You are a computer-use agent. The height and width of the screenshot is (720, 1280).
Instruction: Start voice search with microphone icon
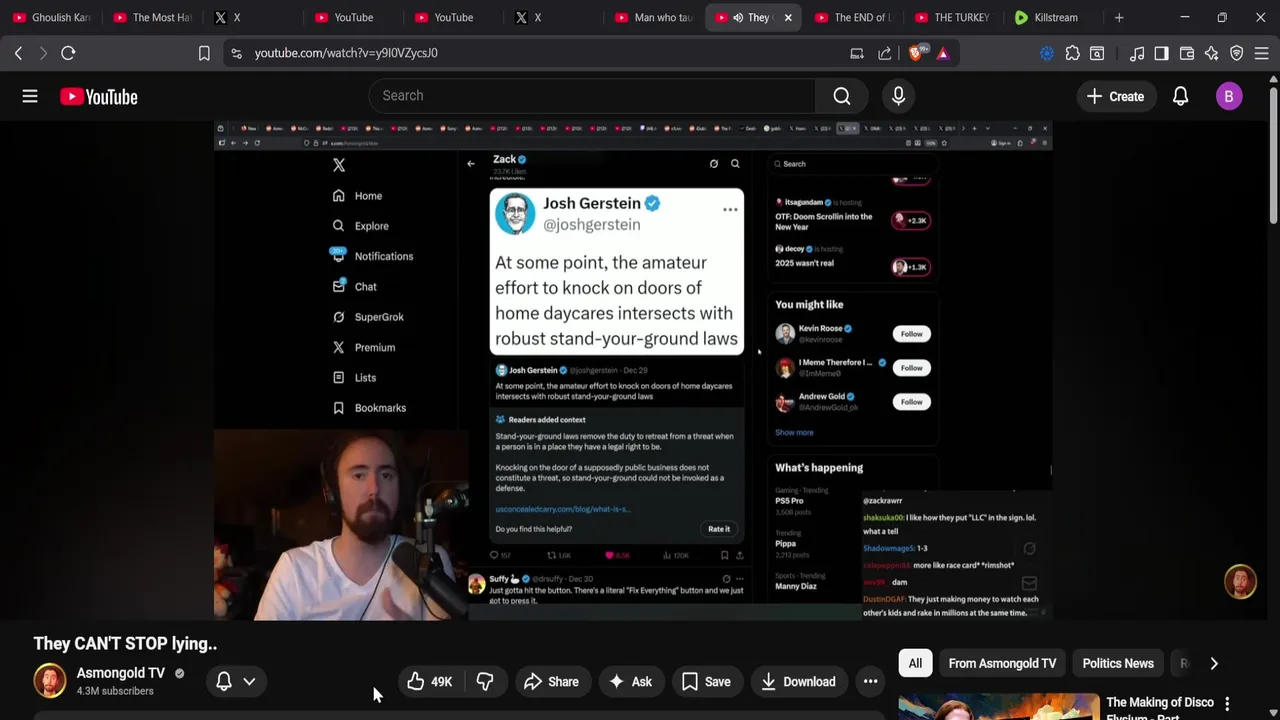point(898,96)
